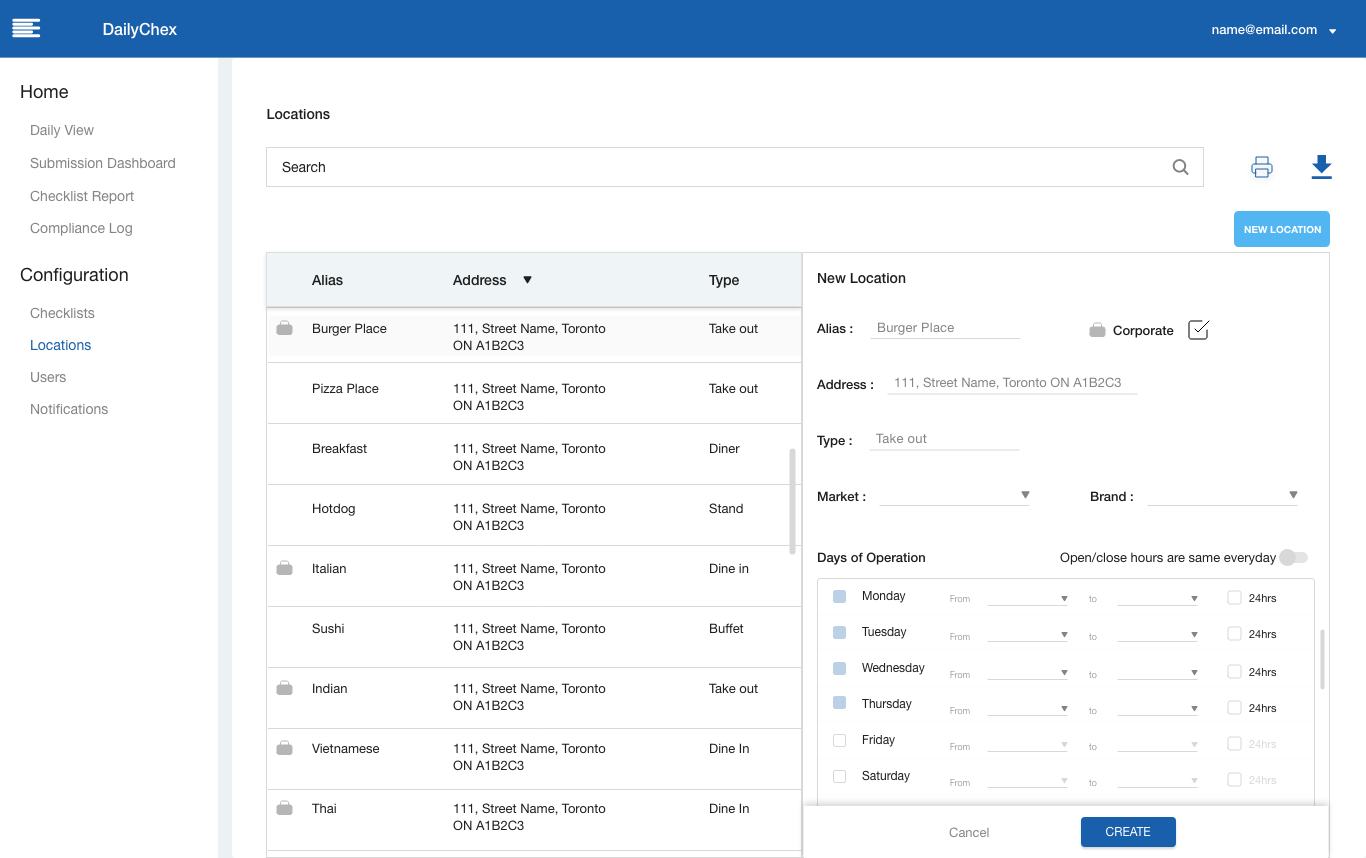The height and width of the screenshot is (858, 1366).
Task: Focus the Search input field
Action: tap(734, 167)
